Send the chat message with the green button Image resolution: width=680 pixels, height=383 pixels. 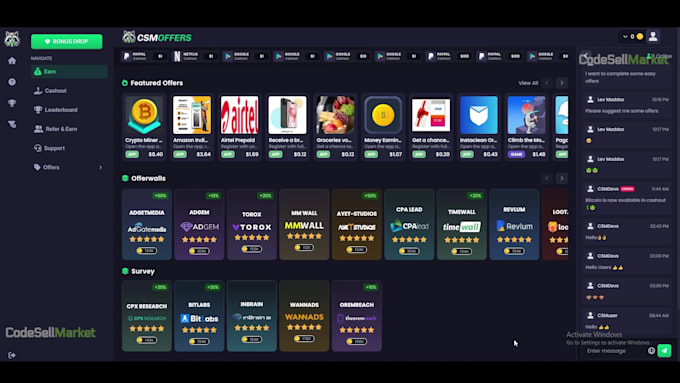coord(664,350)
